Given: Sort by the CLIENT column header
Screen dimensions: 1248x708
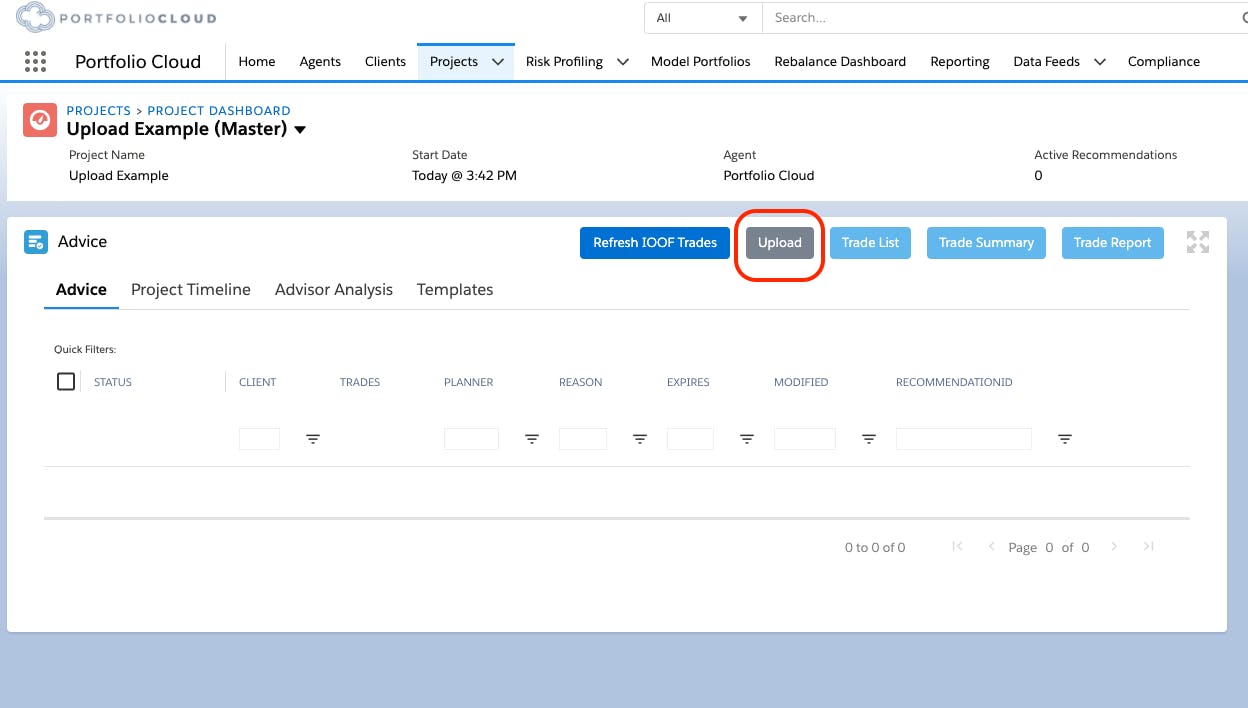Looking at the screenshot, I should coord(257,382).
